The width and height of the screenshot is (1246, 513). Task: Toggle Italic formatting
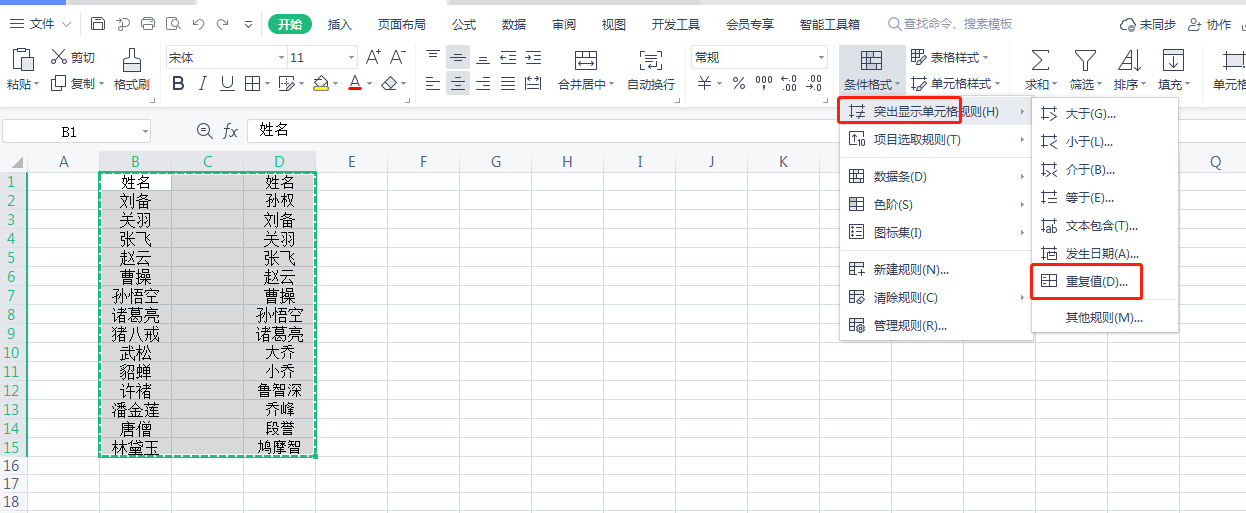203,84
